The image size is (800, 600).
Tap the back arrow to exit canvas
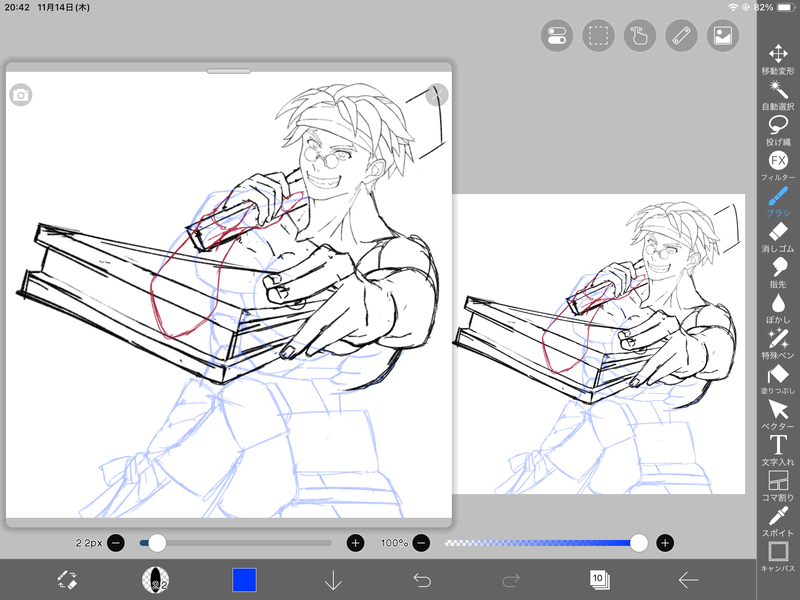point(688,580)
